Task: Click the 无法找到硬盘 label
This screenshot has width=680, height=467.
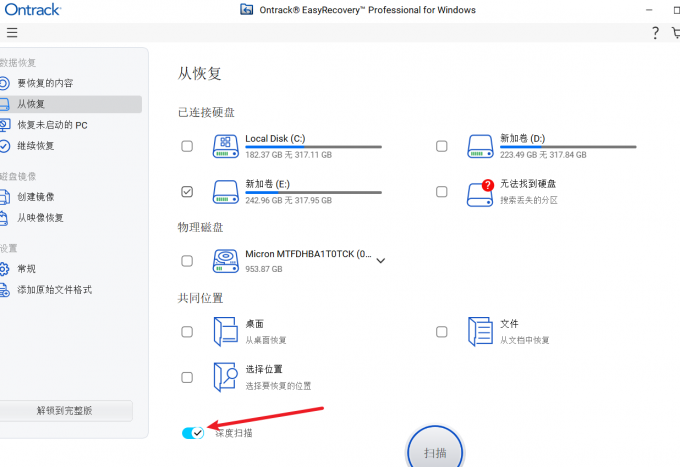Action: point(528,184)
